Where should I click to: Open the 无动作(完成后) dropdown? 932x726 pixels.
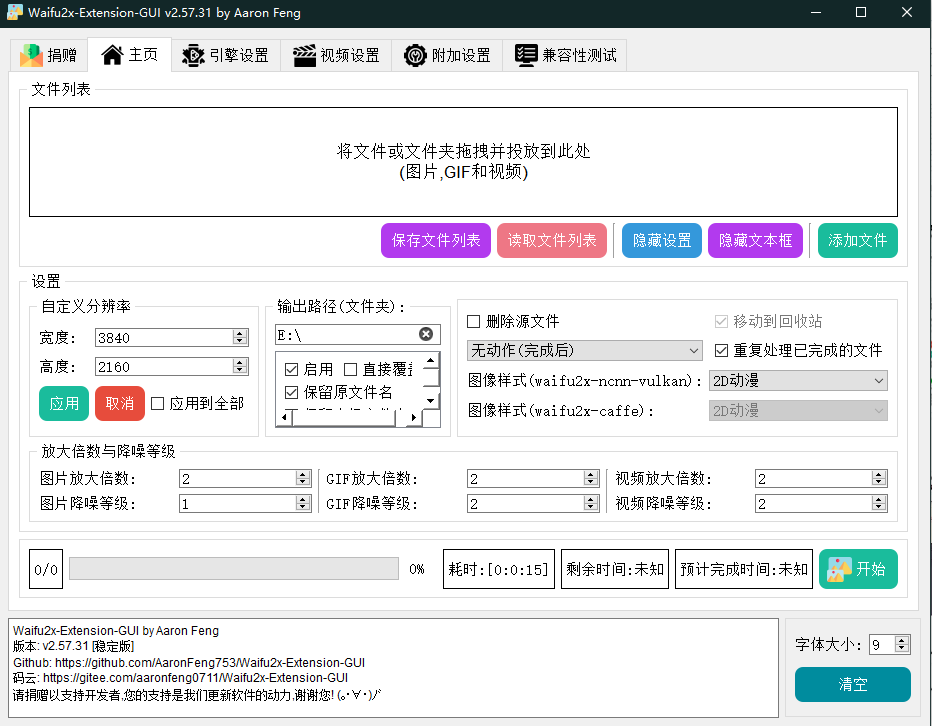coord(585,350)
